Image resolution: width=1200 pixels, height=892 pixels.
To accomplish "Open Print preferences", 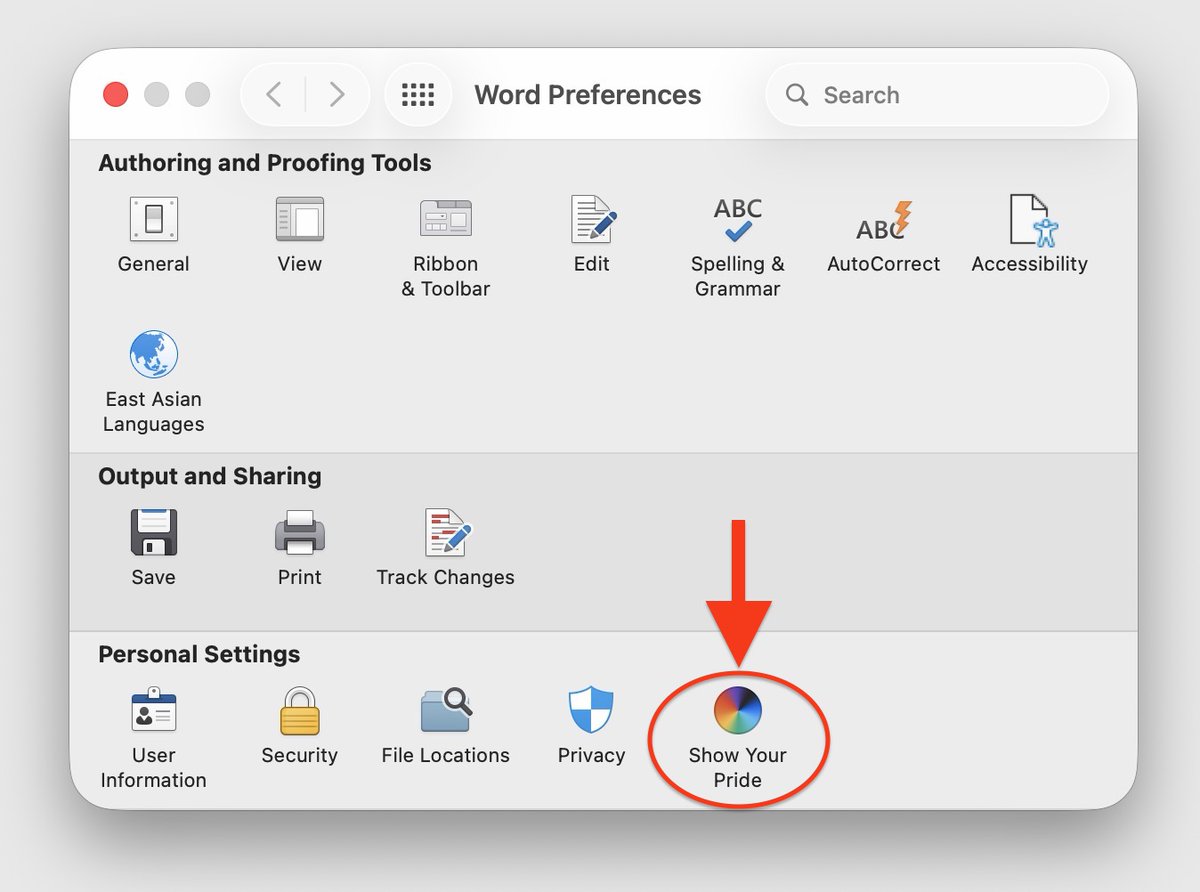I will [299, 547].
